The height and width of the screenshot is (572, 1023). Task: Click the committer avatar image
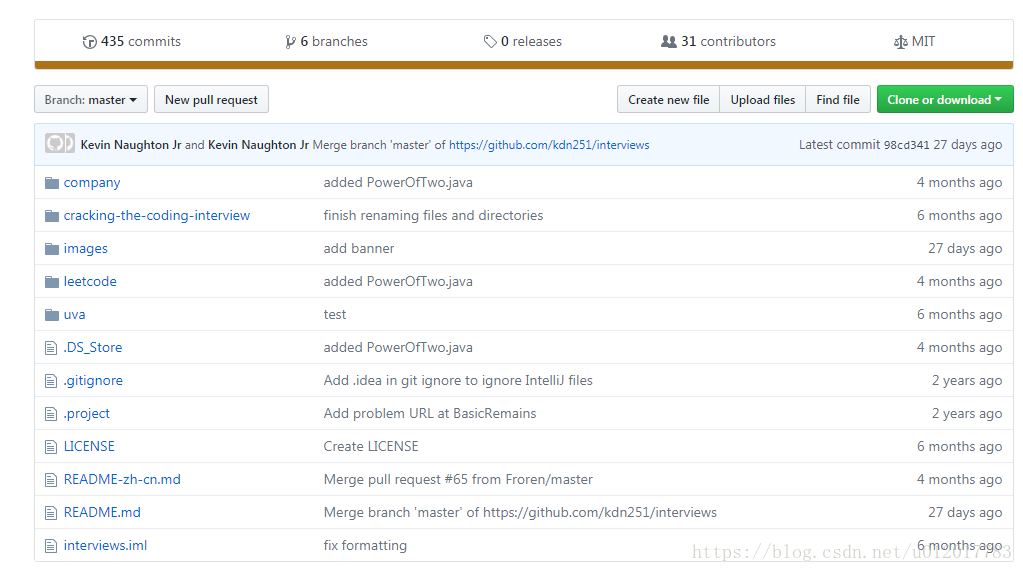point(59,143)
